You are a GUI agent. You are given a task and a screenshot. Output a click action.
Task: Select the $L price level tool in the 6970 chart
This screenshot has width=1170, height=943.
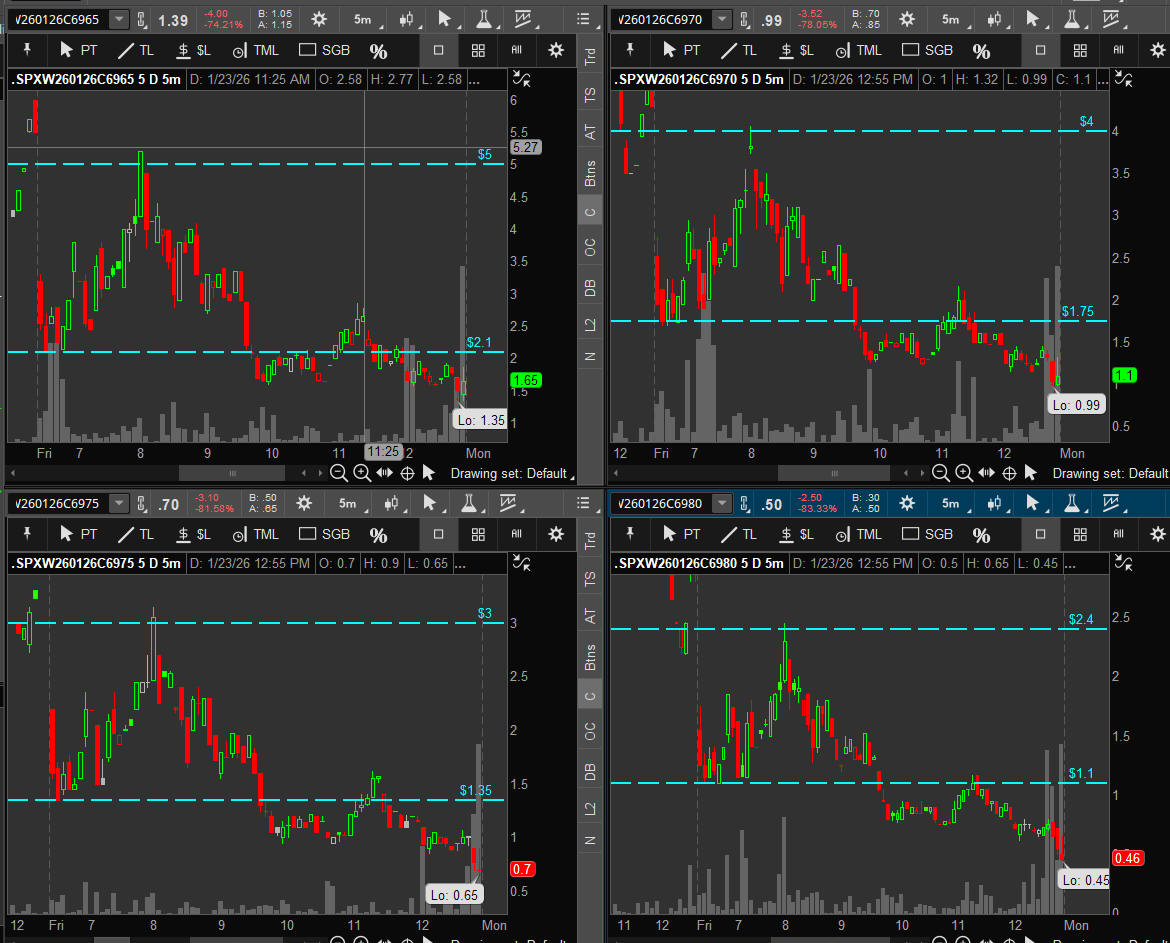798,50
